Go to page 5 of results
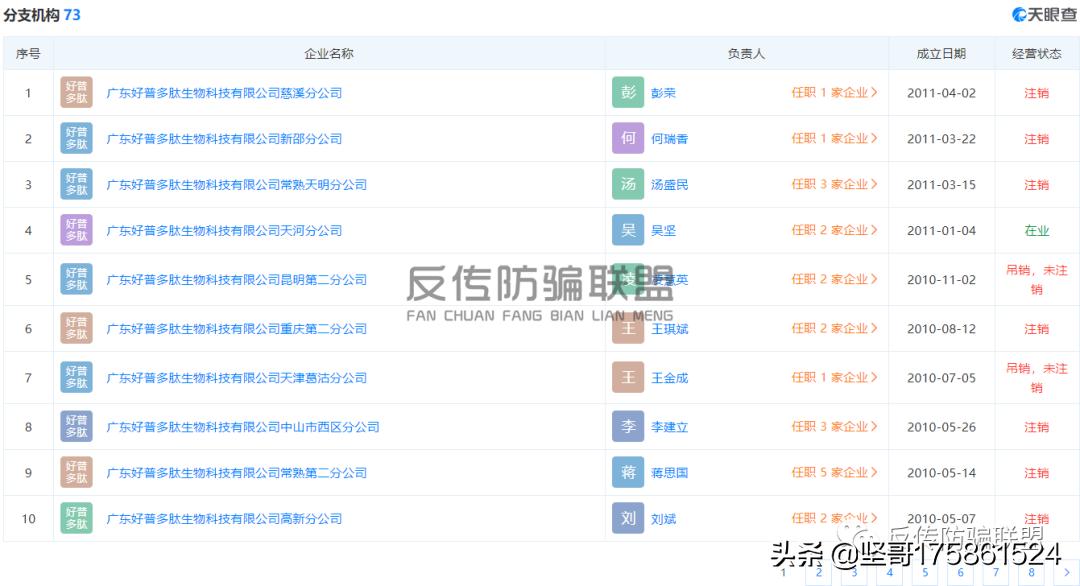This screenshot has height=586, width=1080. (x=925, y=573)
